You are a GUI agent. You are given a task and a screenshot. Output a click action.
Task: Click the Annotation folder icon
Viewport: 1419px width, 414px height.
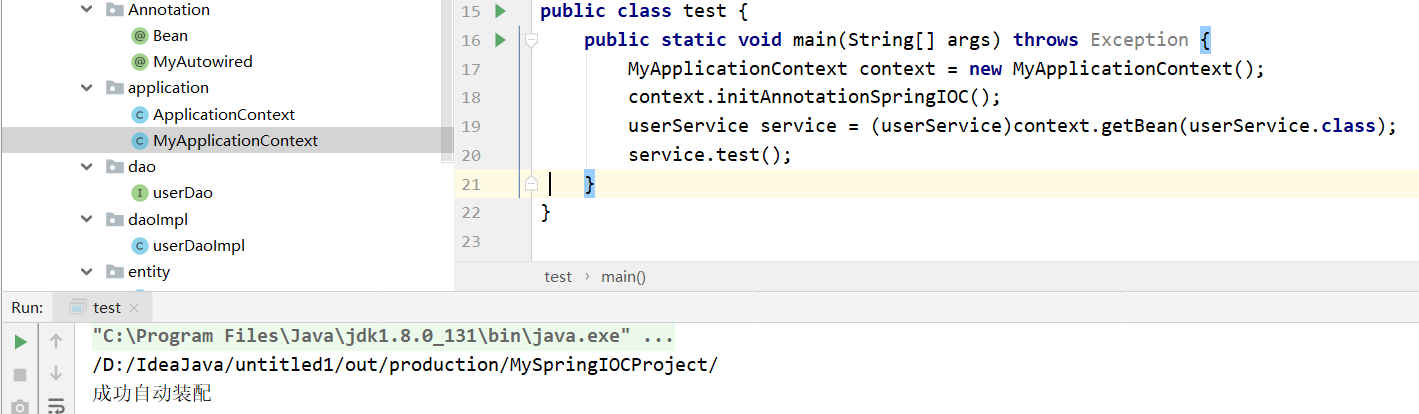click(x=114, y=10)
